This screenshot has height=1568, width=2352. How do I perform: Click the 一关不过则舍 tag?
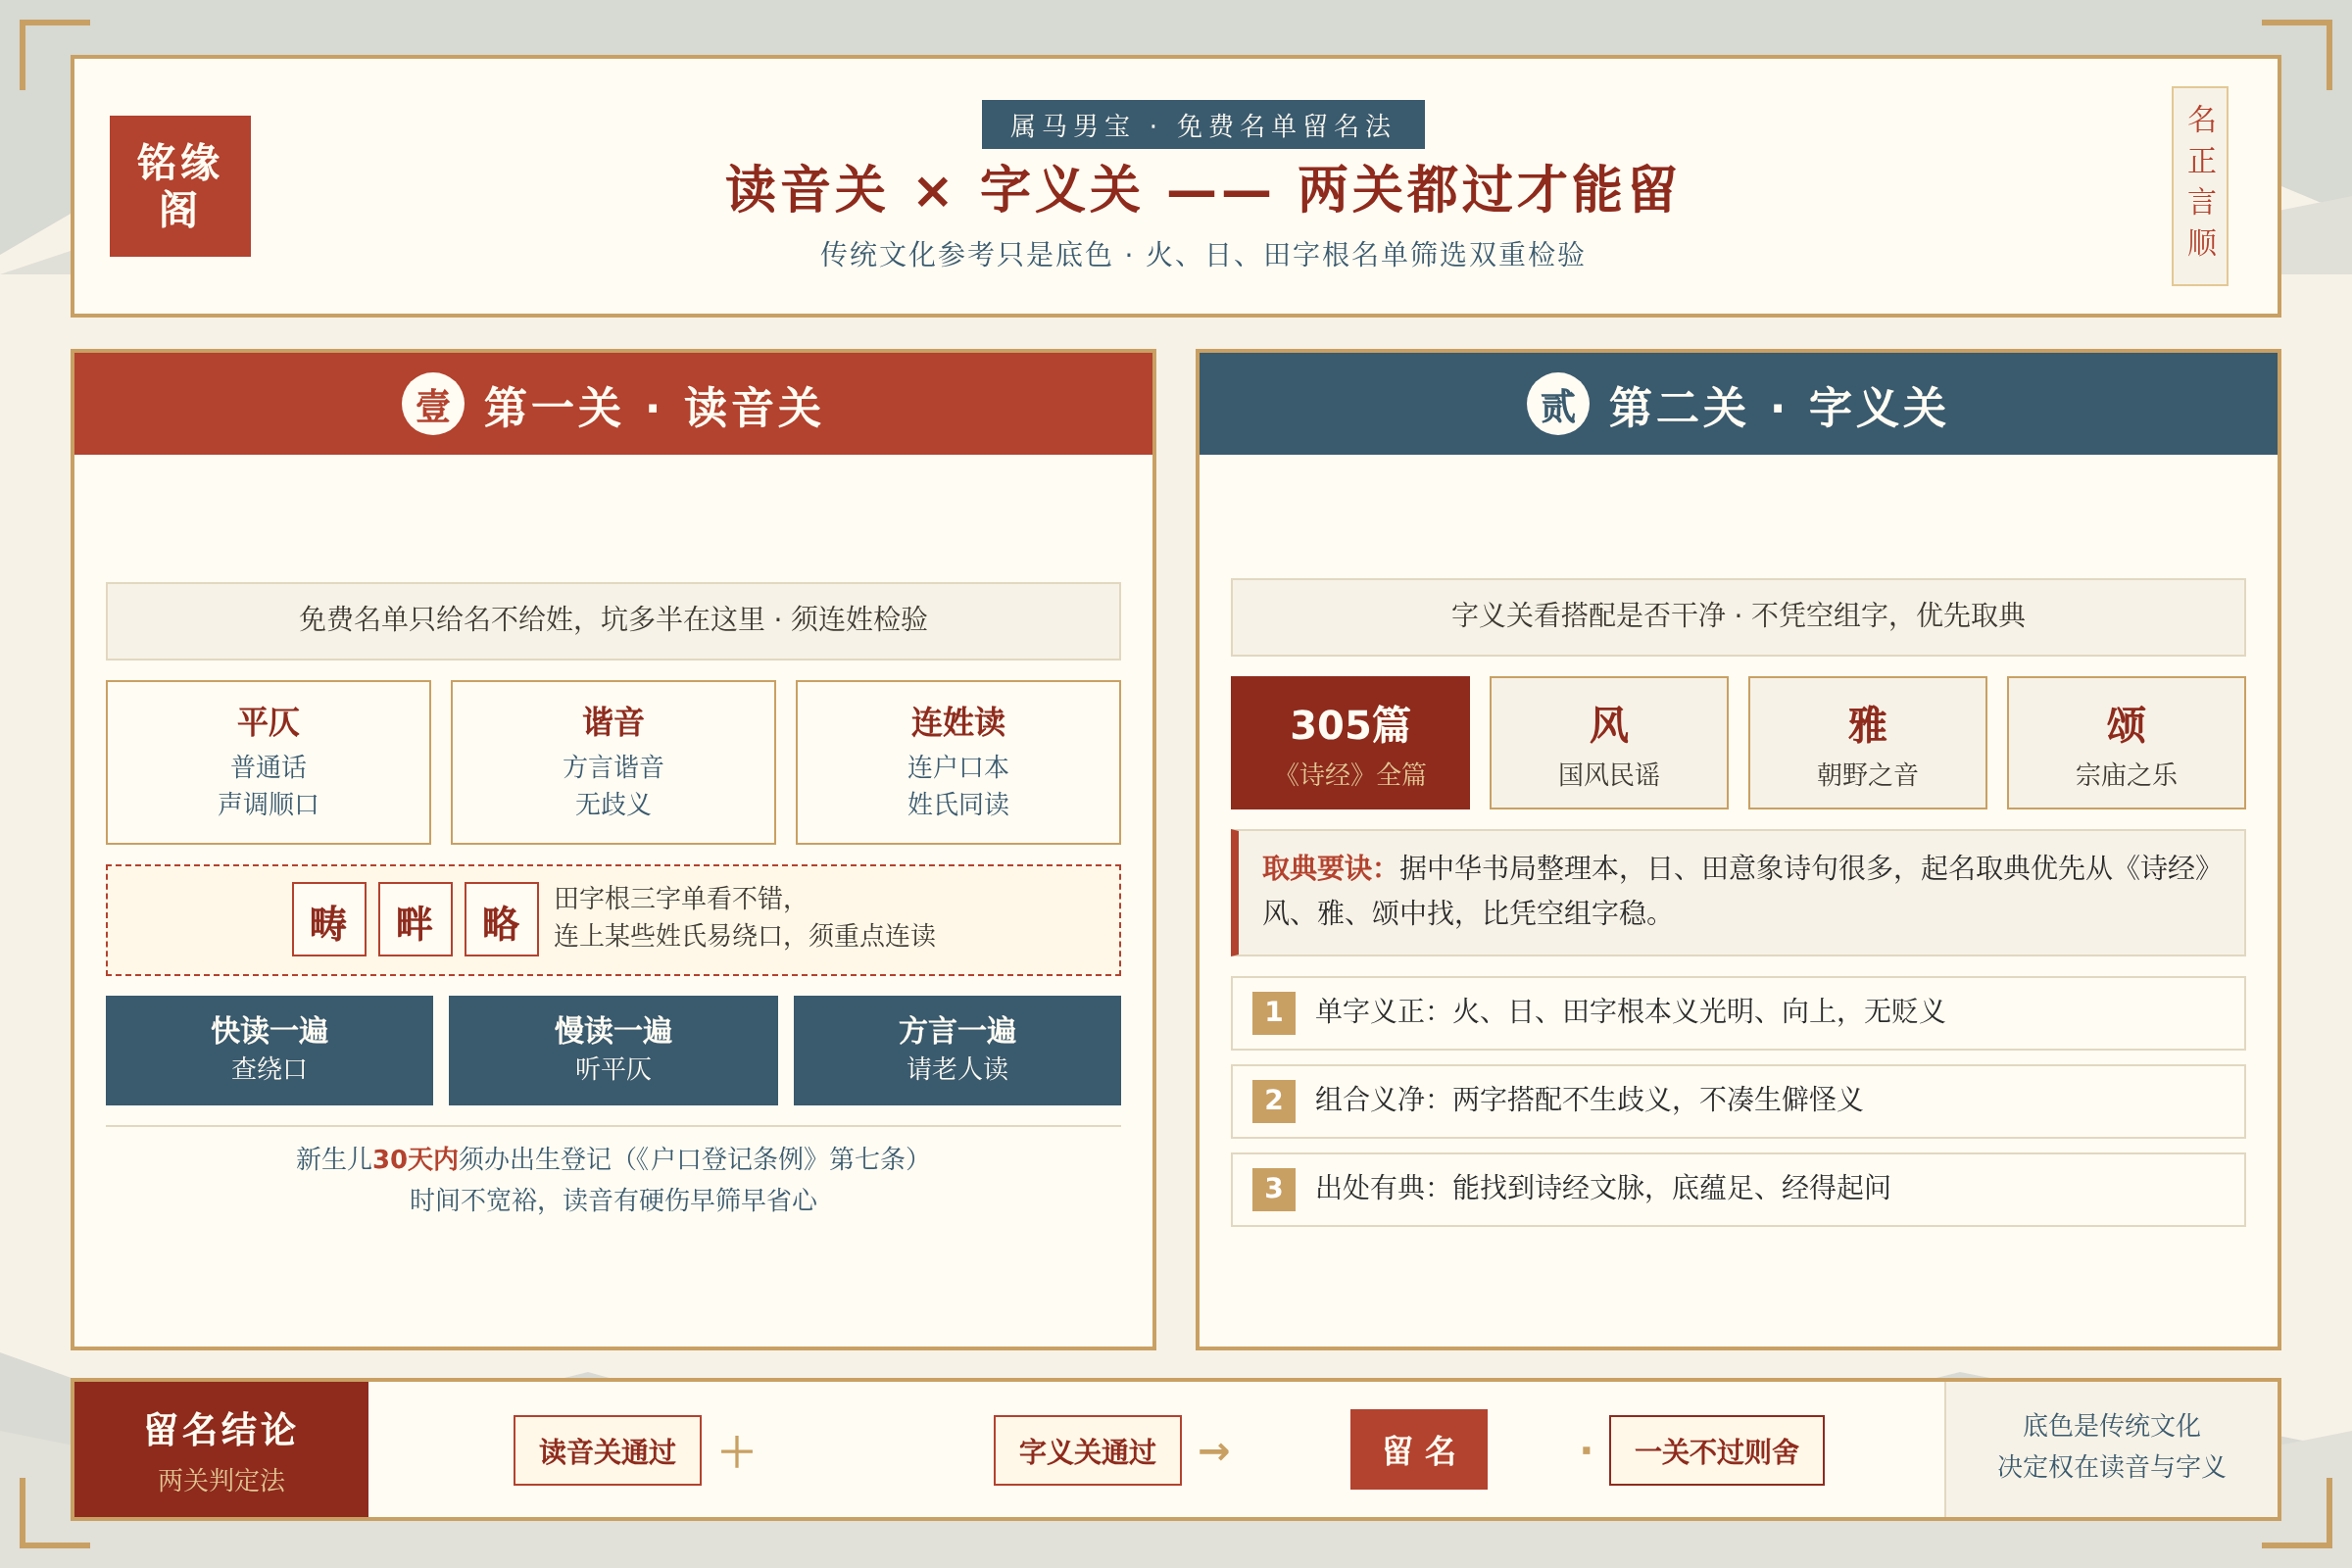pos(1716,1451)
